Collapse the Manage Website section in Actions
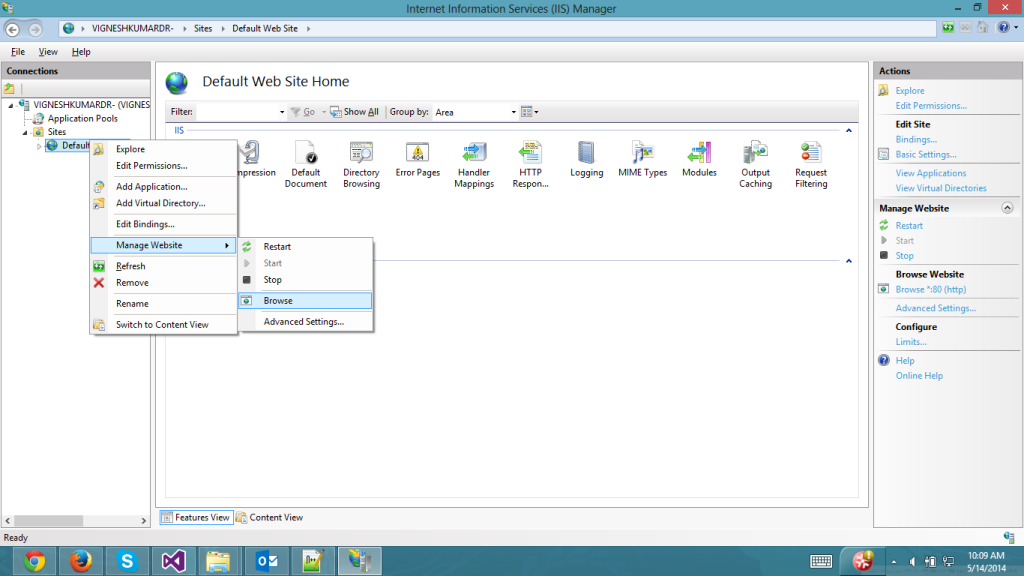This screenshot has height=576, width=1024. 1007,208
